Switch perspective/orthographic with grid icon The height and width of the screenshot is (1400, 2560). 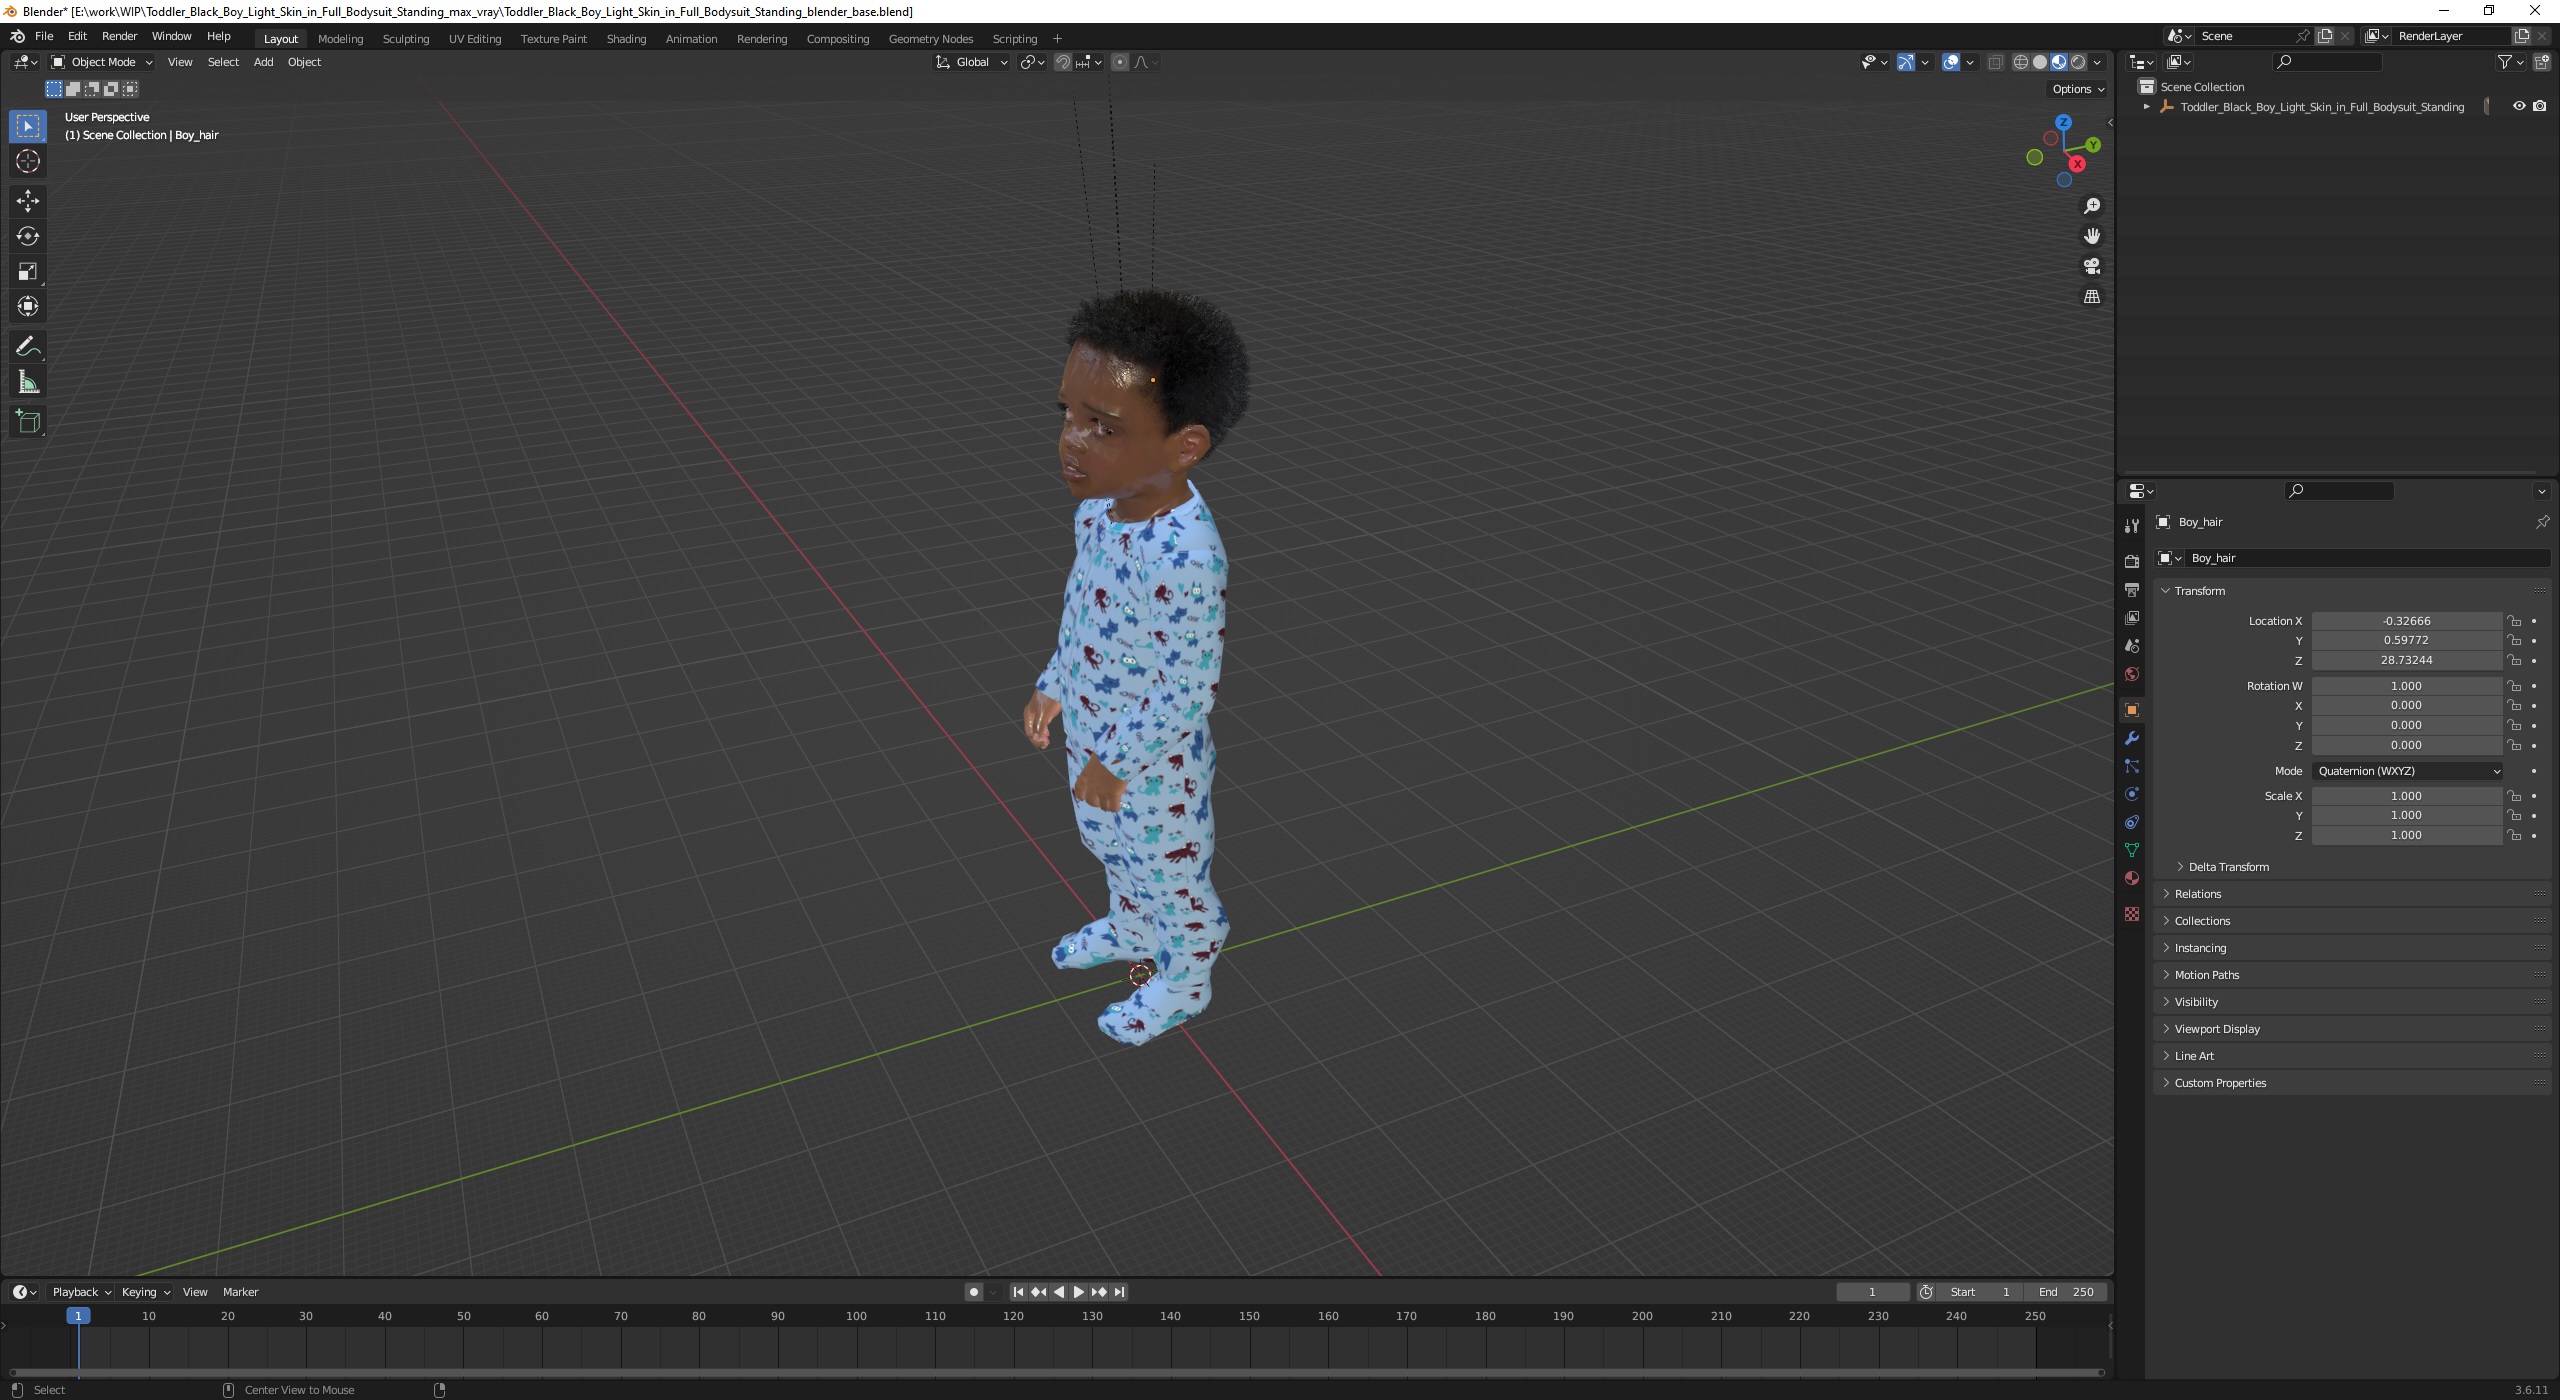2091,297
